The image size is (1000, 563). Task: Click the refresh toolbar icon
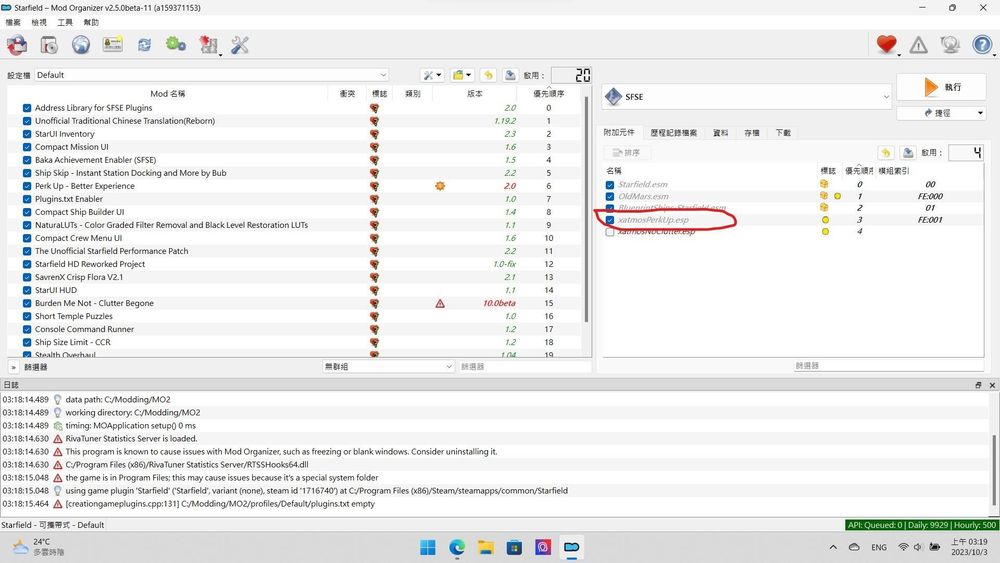pyautogui.click(x=145, y=44)
